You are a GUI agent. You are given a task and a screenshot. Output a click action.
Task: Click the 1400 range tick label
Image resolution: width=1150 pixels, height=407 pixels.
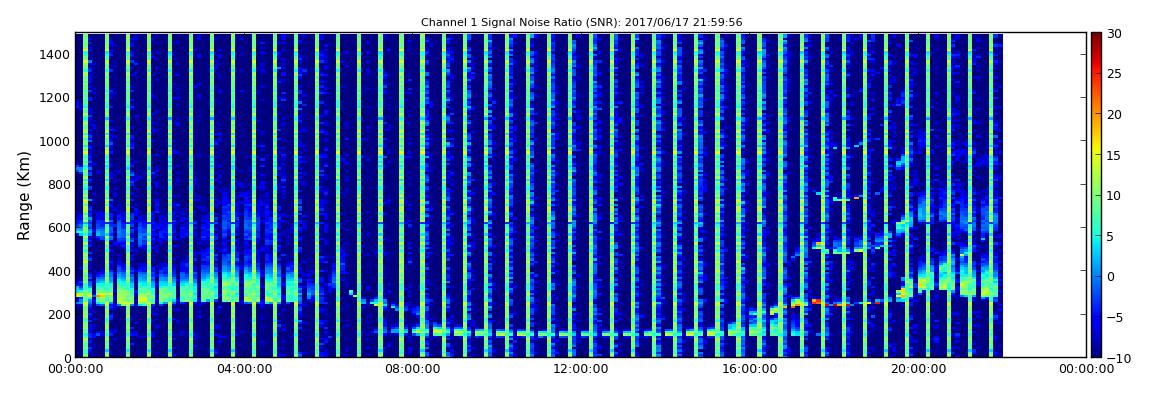(55, 54)
